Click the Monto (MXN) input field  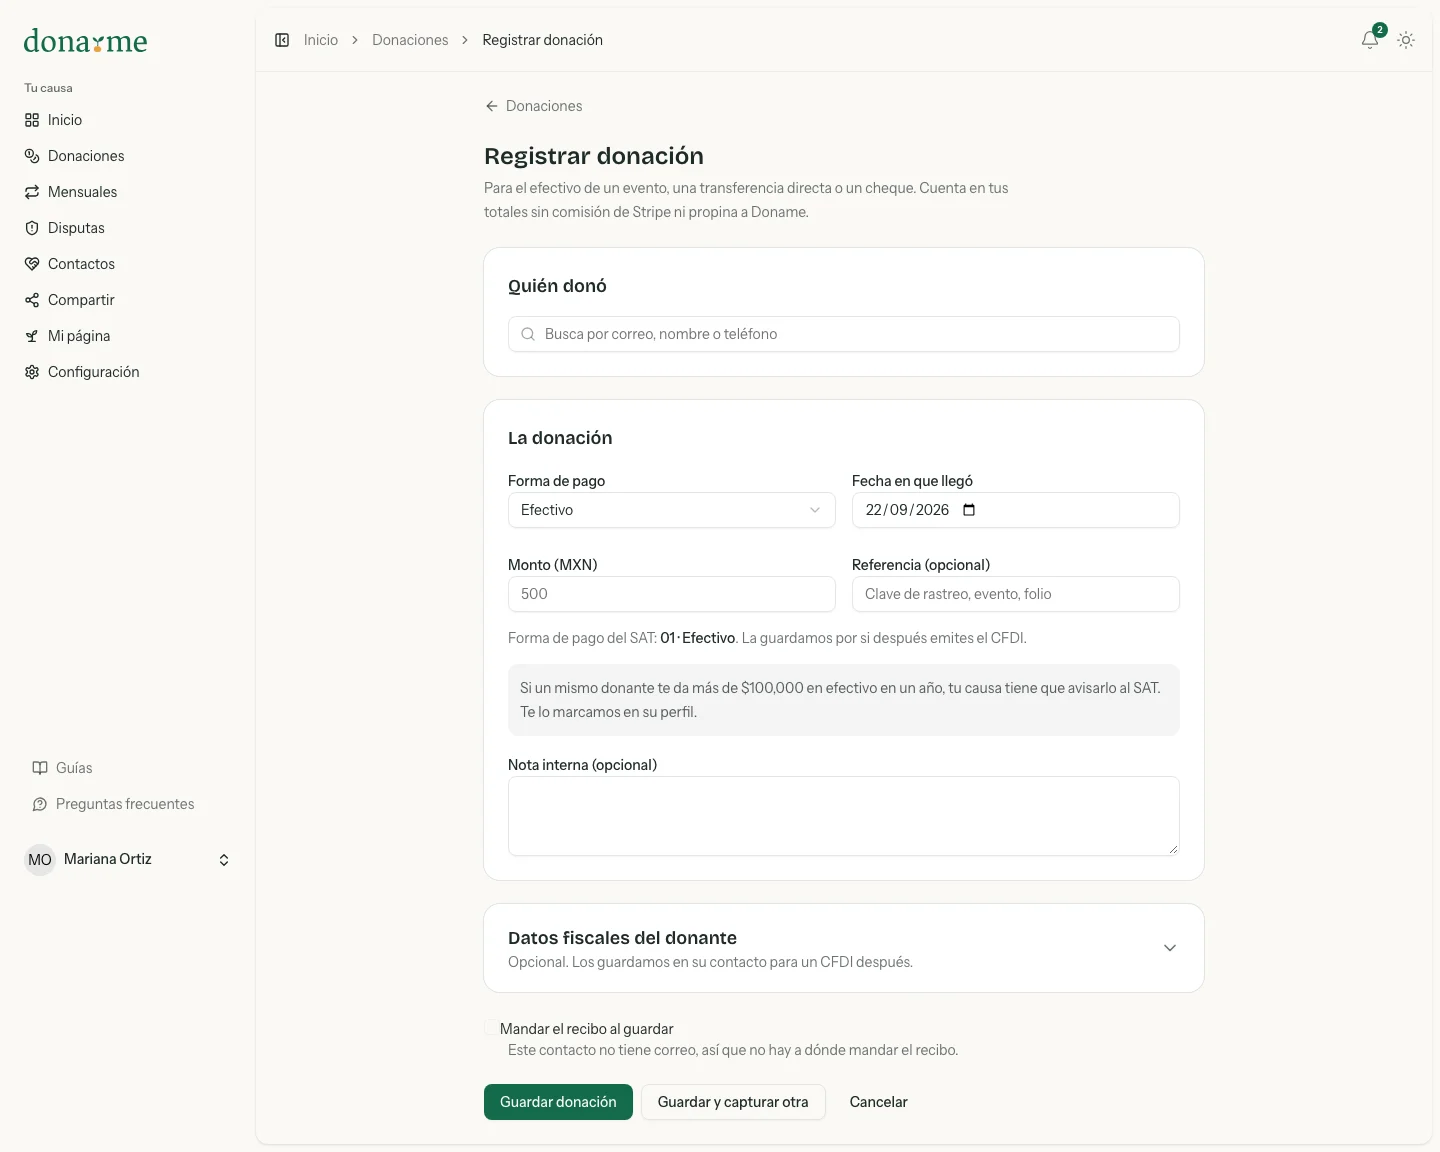tap(671, 594)
